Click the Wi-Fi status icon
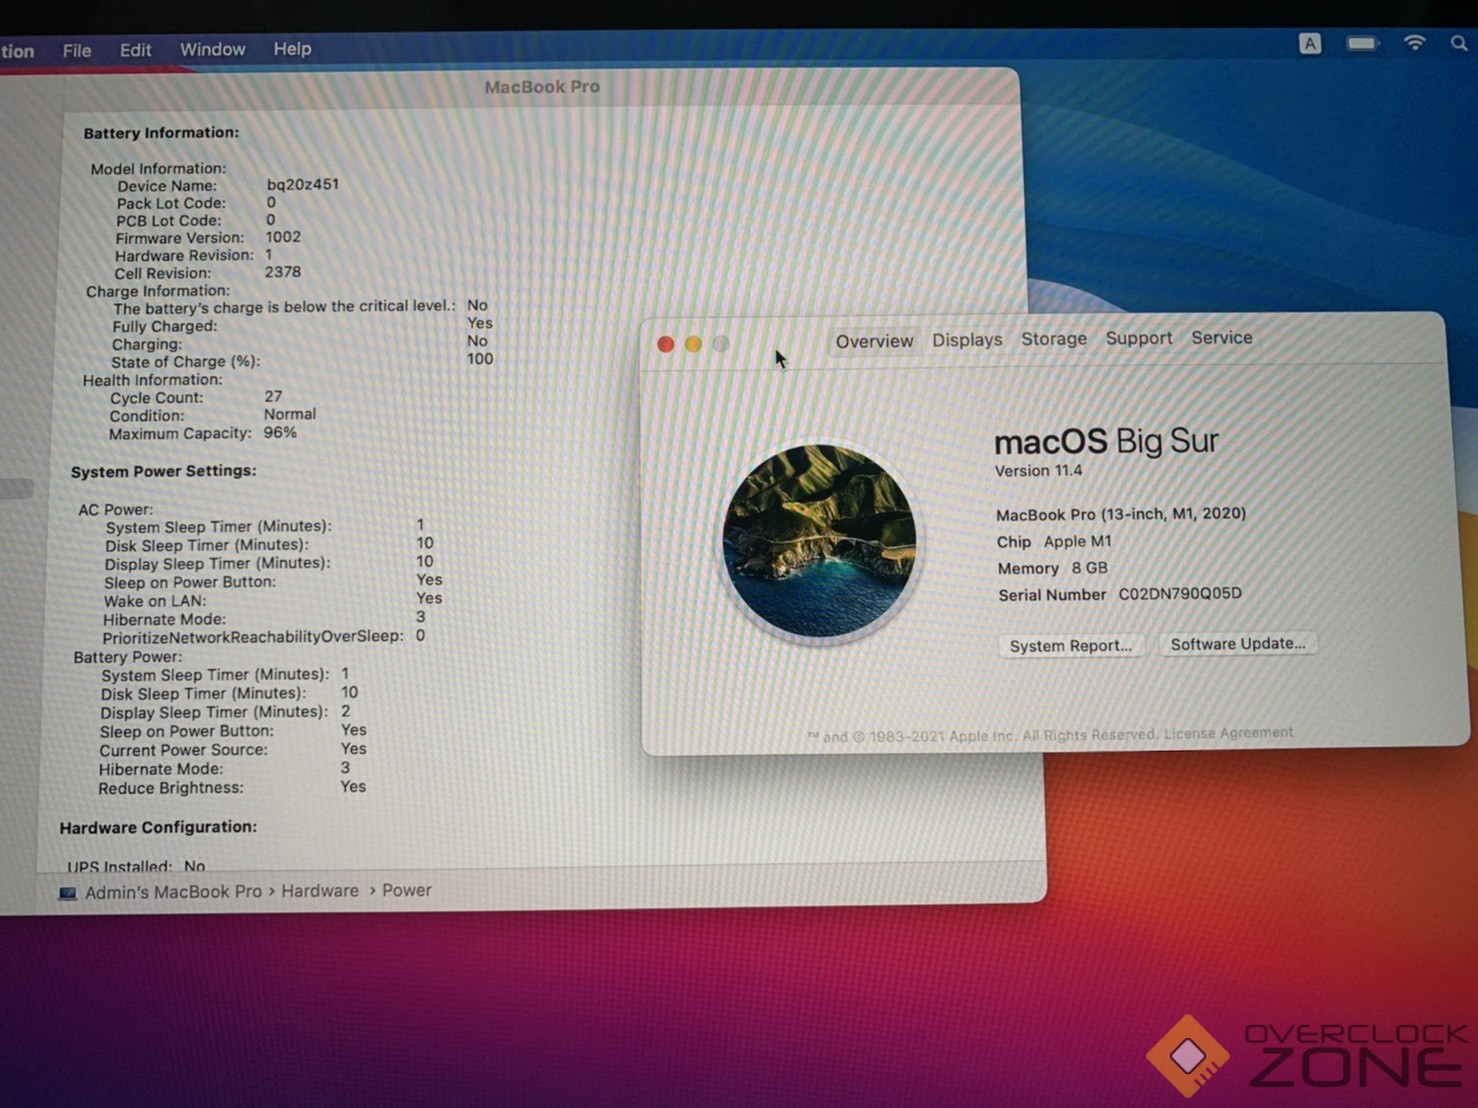1478x1108 pixels. pyautogui.click(x=1414, y=43)
